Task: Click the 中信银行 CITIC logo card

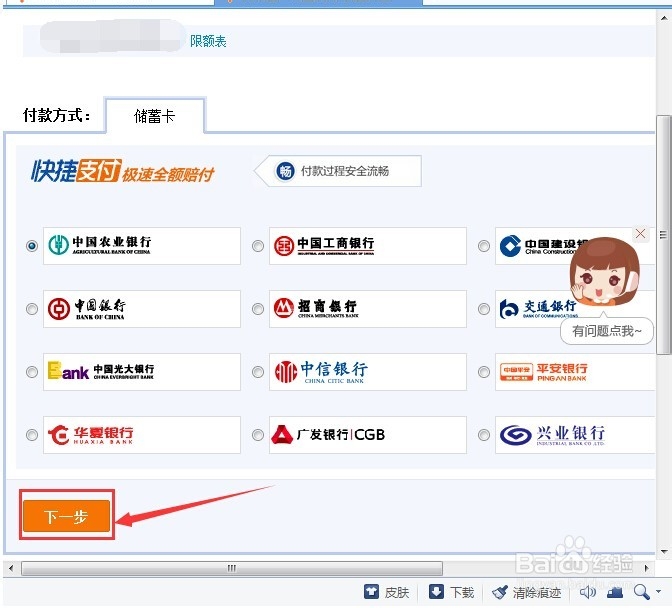Action: point(368,372)
